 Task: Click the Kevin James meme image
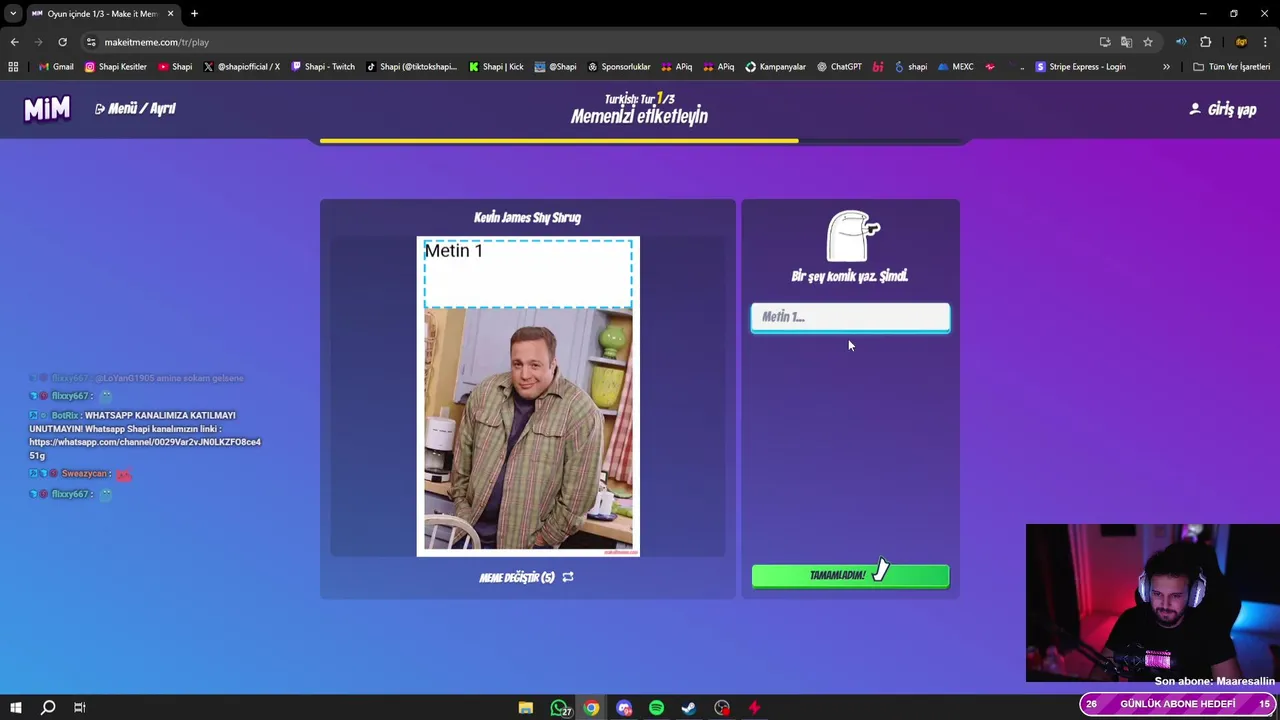pos(528,429)
